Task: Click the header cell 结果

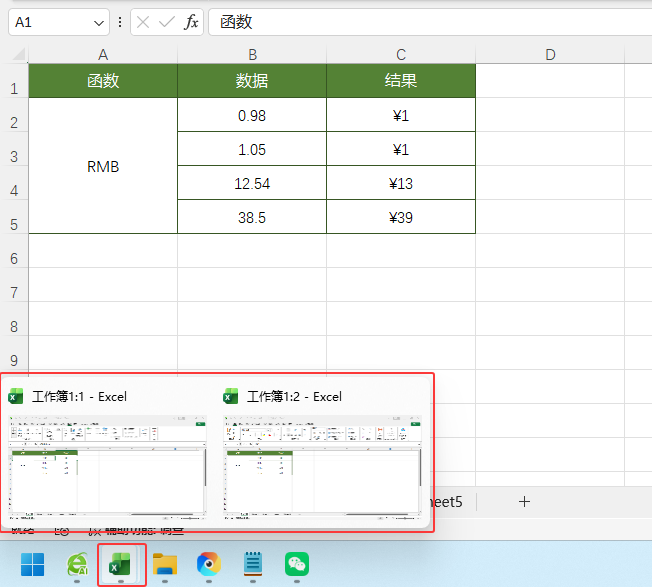Action: point(401,81)
